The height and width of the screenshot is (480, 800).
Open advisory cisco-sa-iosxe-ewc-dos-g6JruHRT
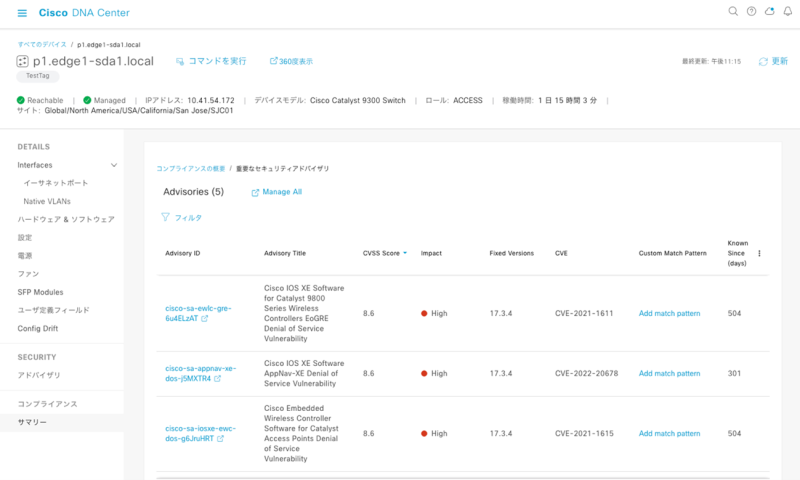200,433
